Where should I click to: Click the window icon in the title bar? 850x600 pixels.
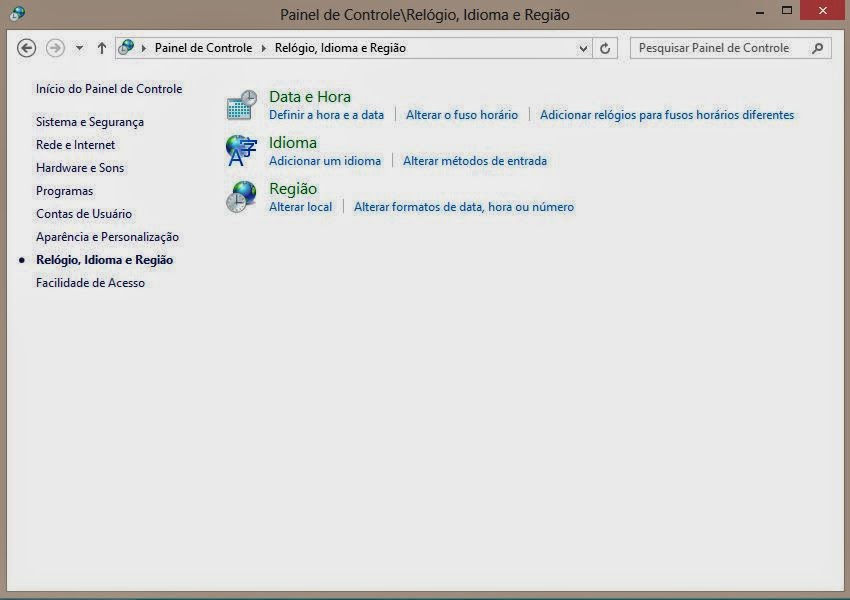(17, 13)
